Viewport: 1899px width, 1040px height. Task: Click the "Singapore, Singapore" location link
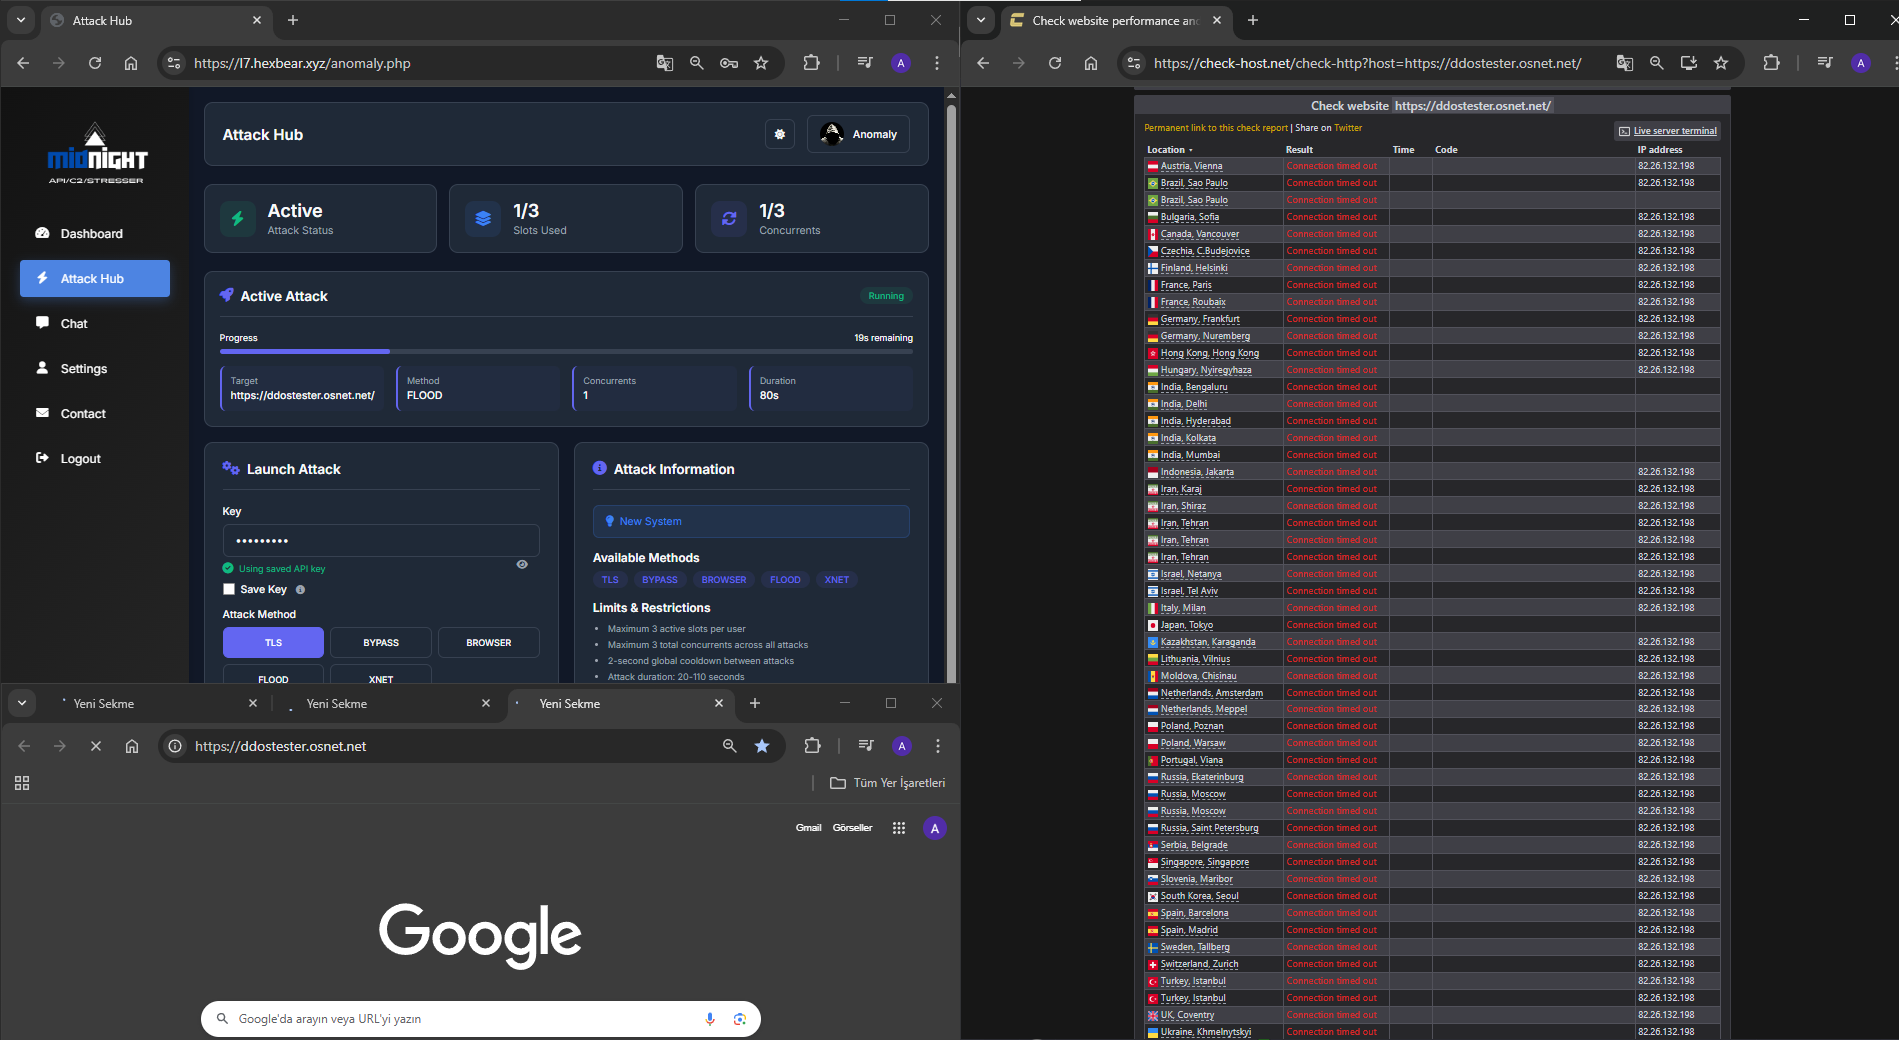[1204, 862]
